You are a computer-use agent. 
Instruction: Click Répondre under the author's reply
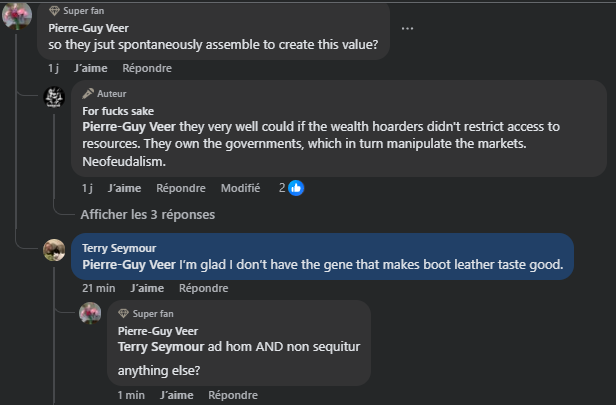[181, 188]
